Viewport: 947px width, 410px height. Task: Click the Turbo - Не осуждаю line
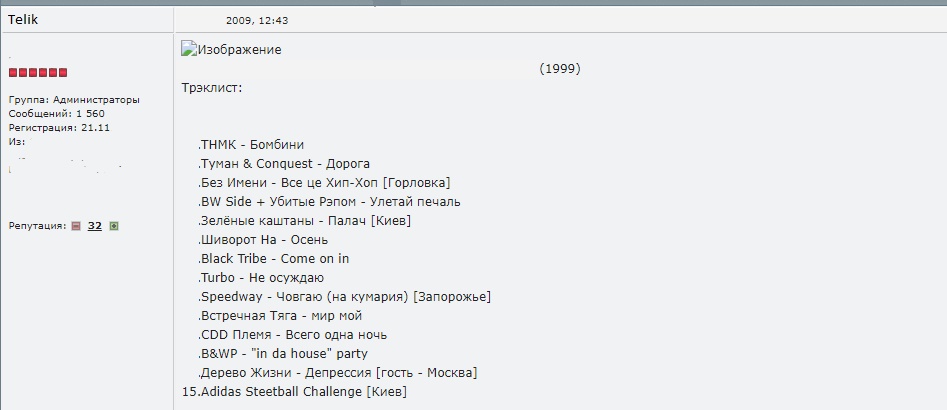[x=261, y=278]
